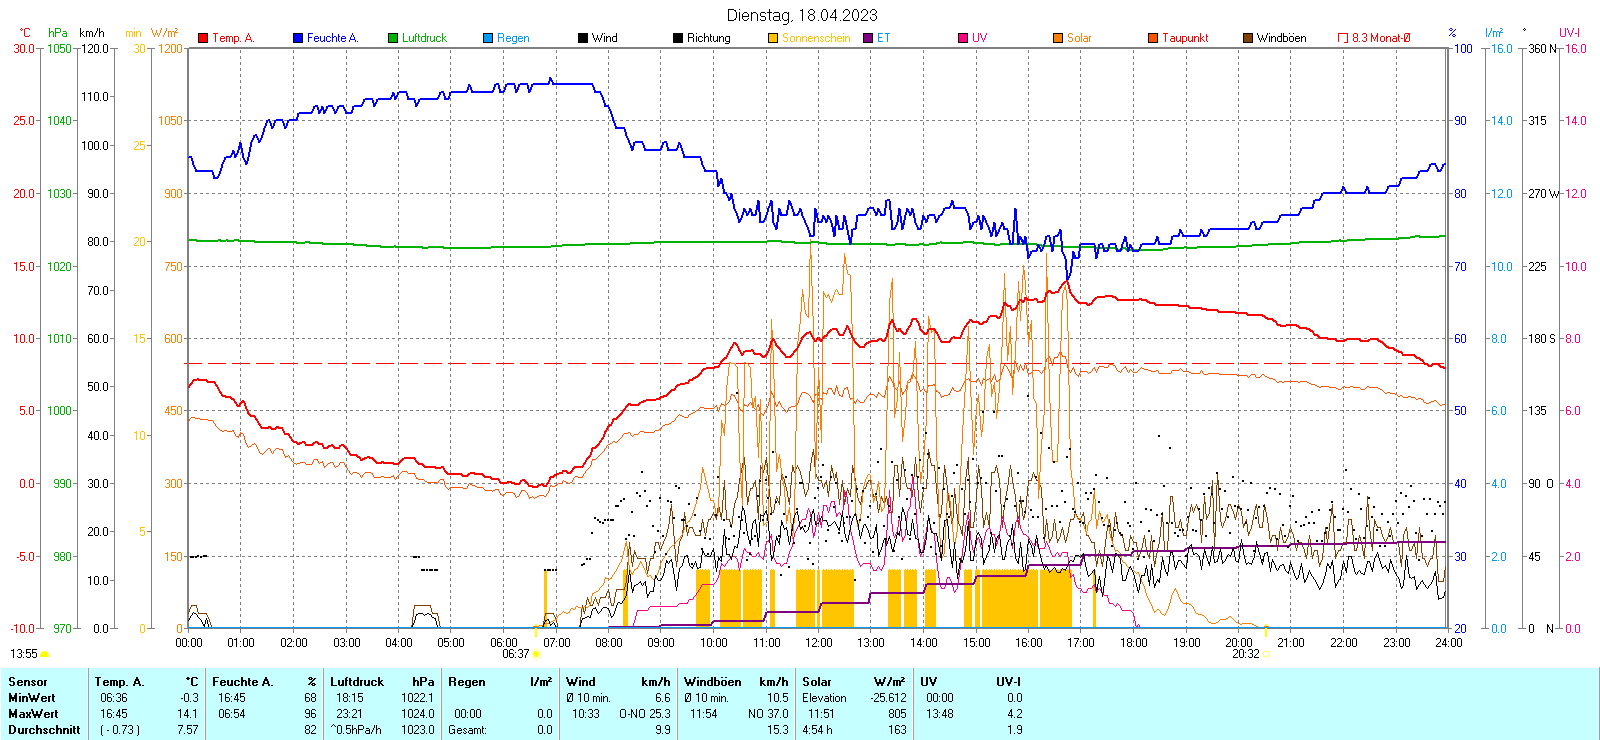The width and height of the screenshot is (1600, 740).
Task: Click the 13:55 daylight duration label
Action: [x=24, y=654]
